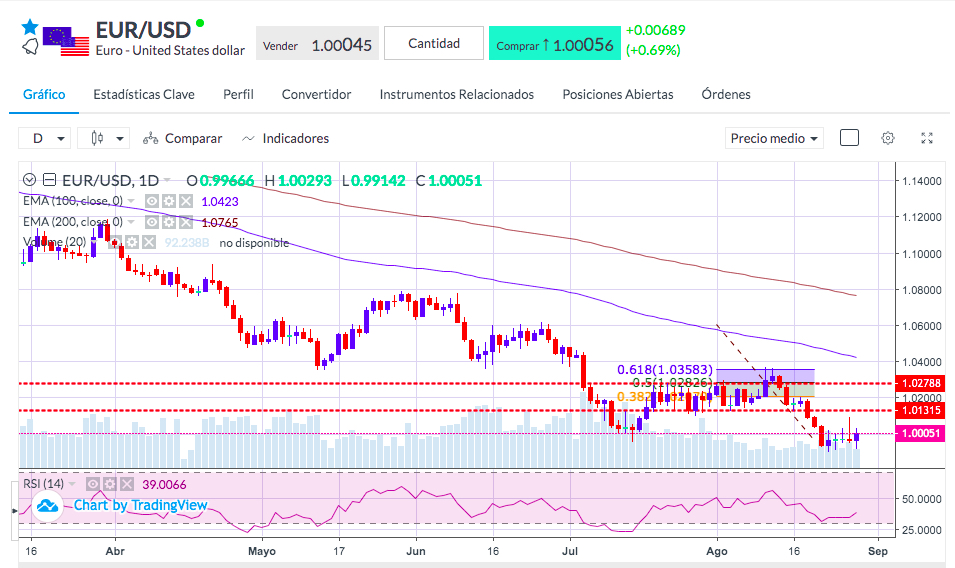Expand the chart type dropdown arrow
Screen dimensions: 955x568
(x=120, y=139)
